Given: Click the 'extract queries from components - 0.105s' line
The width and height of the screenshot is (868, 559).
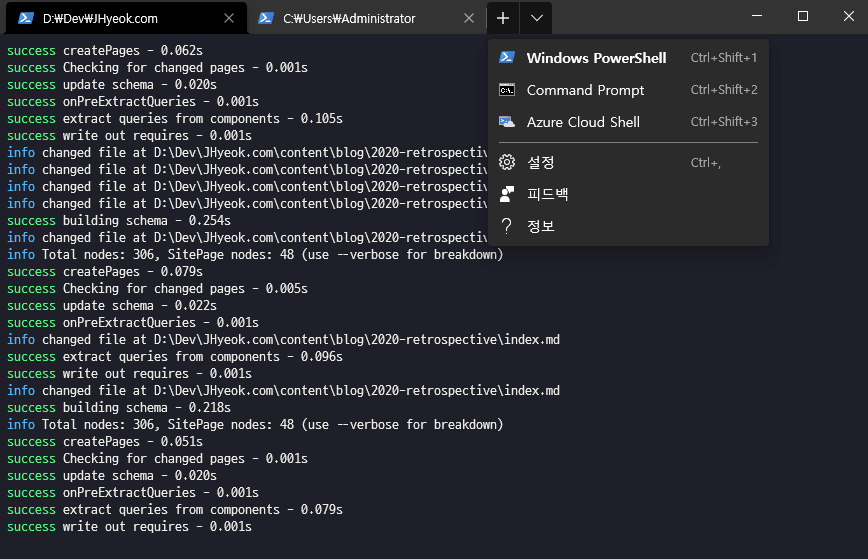Looking at the screenshot, I should click(175, 118).
